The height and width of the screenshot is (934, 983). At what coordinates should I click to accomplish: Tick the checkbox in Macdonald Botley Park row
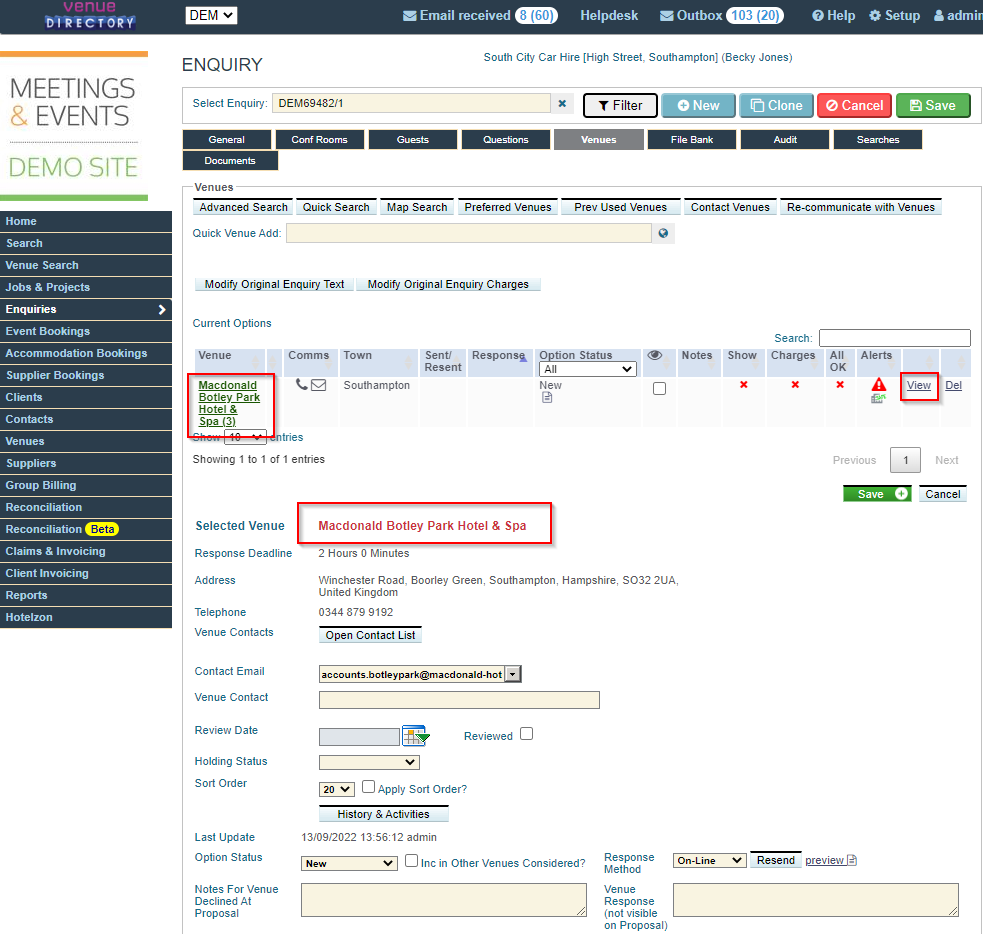point(660,389)
